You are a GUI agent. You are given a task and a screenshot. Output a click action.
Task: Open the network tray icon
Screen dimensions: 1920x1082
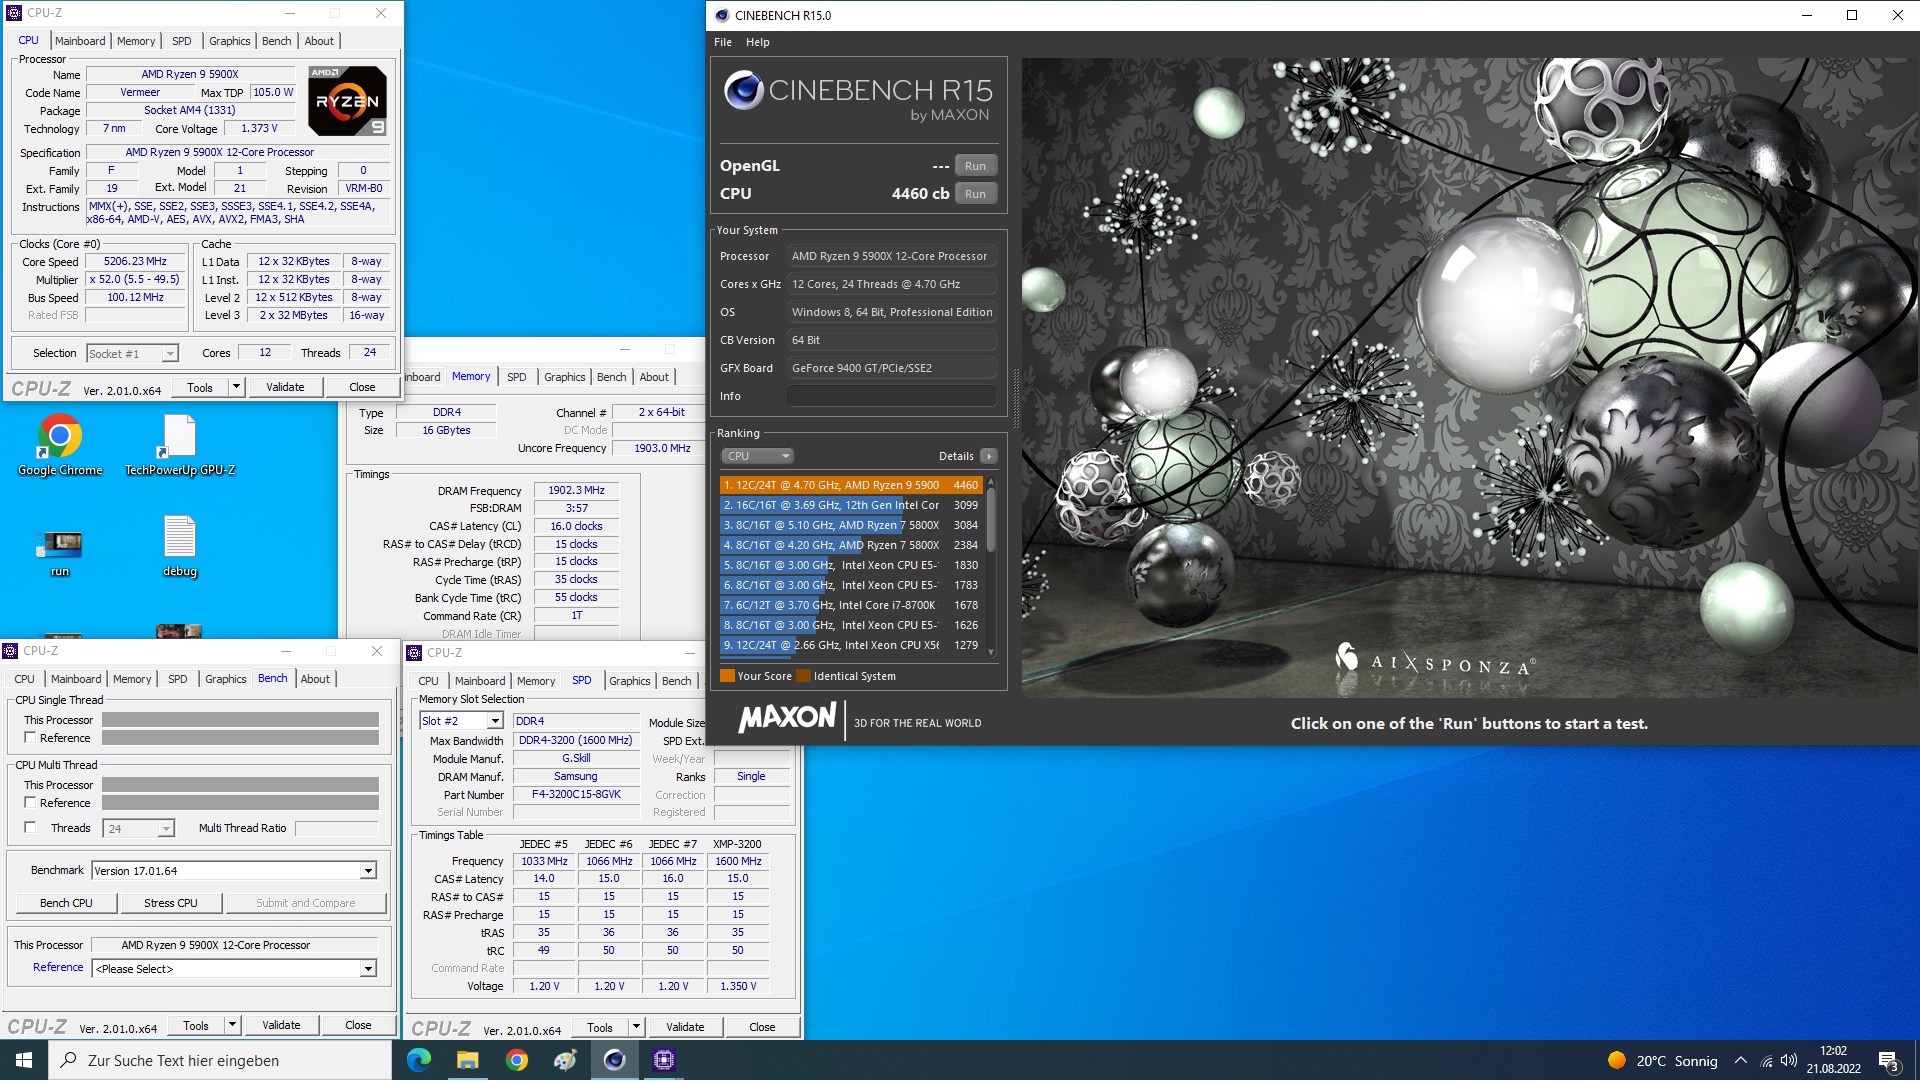click(x=1766, y=1062)
